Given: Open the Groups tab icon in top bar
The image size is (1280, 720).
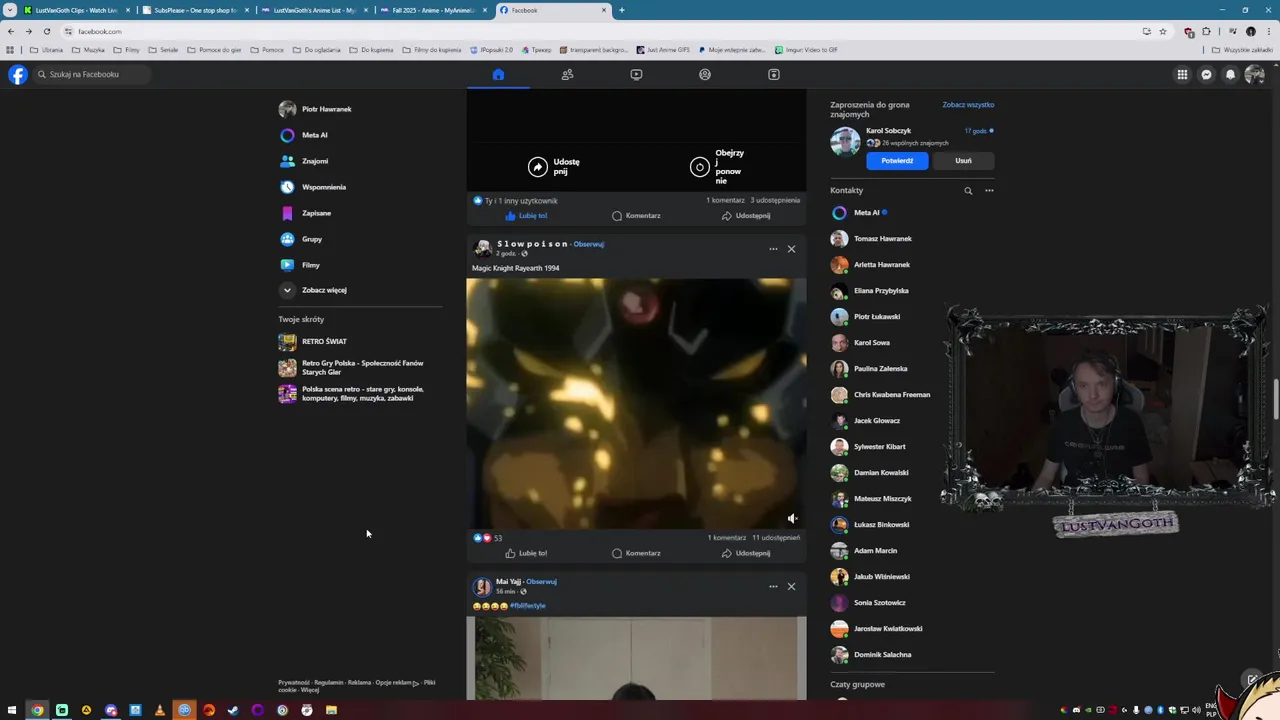Looking at the screenshot, I should pos(705,74).
